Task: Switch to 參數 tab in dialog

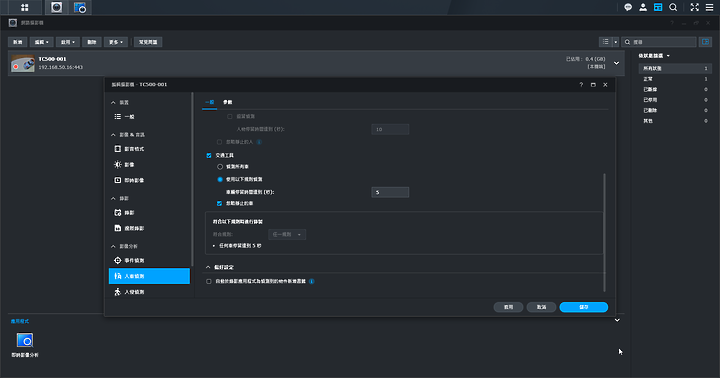Action: [227, 102]
